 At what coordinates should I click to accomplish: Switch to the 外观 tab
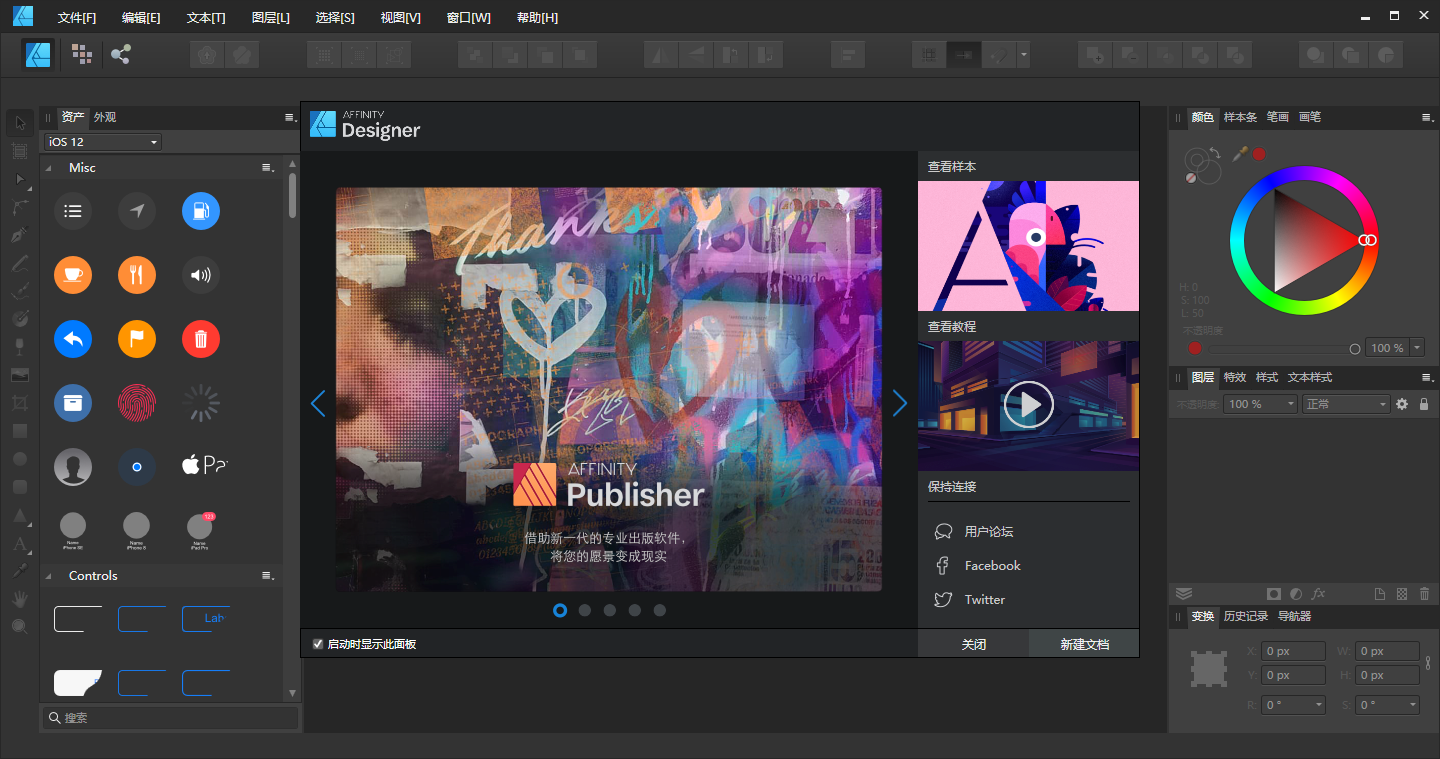point(105,117)
